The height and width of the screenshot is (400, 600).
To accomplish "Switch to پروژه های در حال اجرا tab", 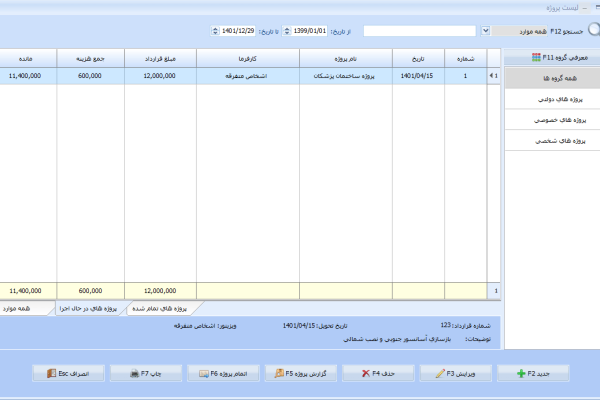I will [x=89, y=309].
